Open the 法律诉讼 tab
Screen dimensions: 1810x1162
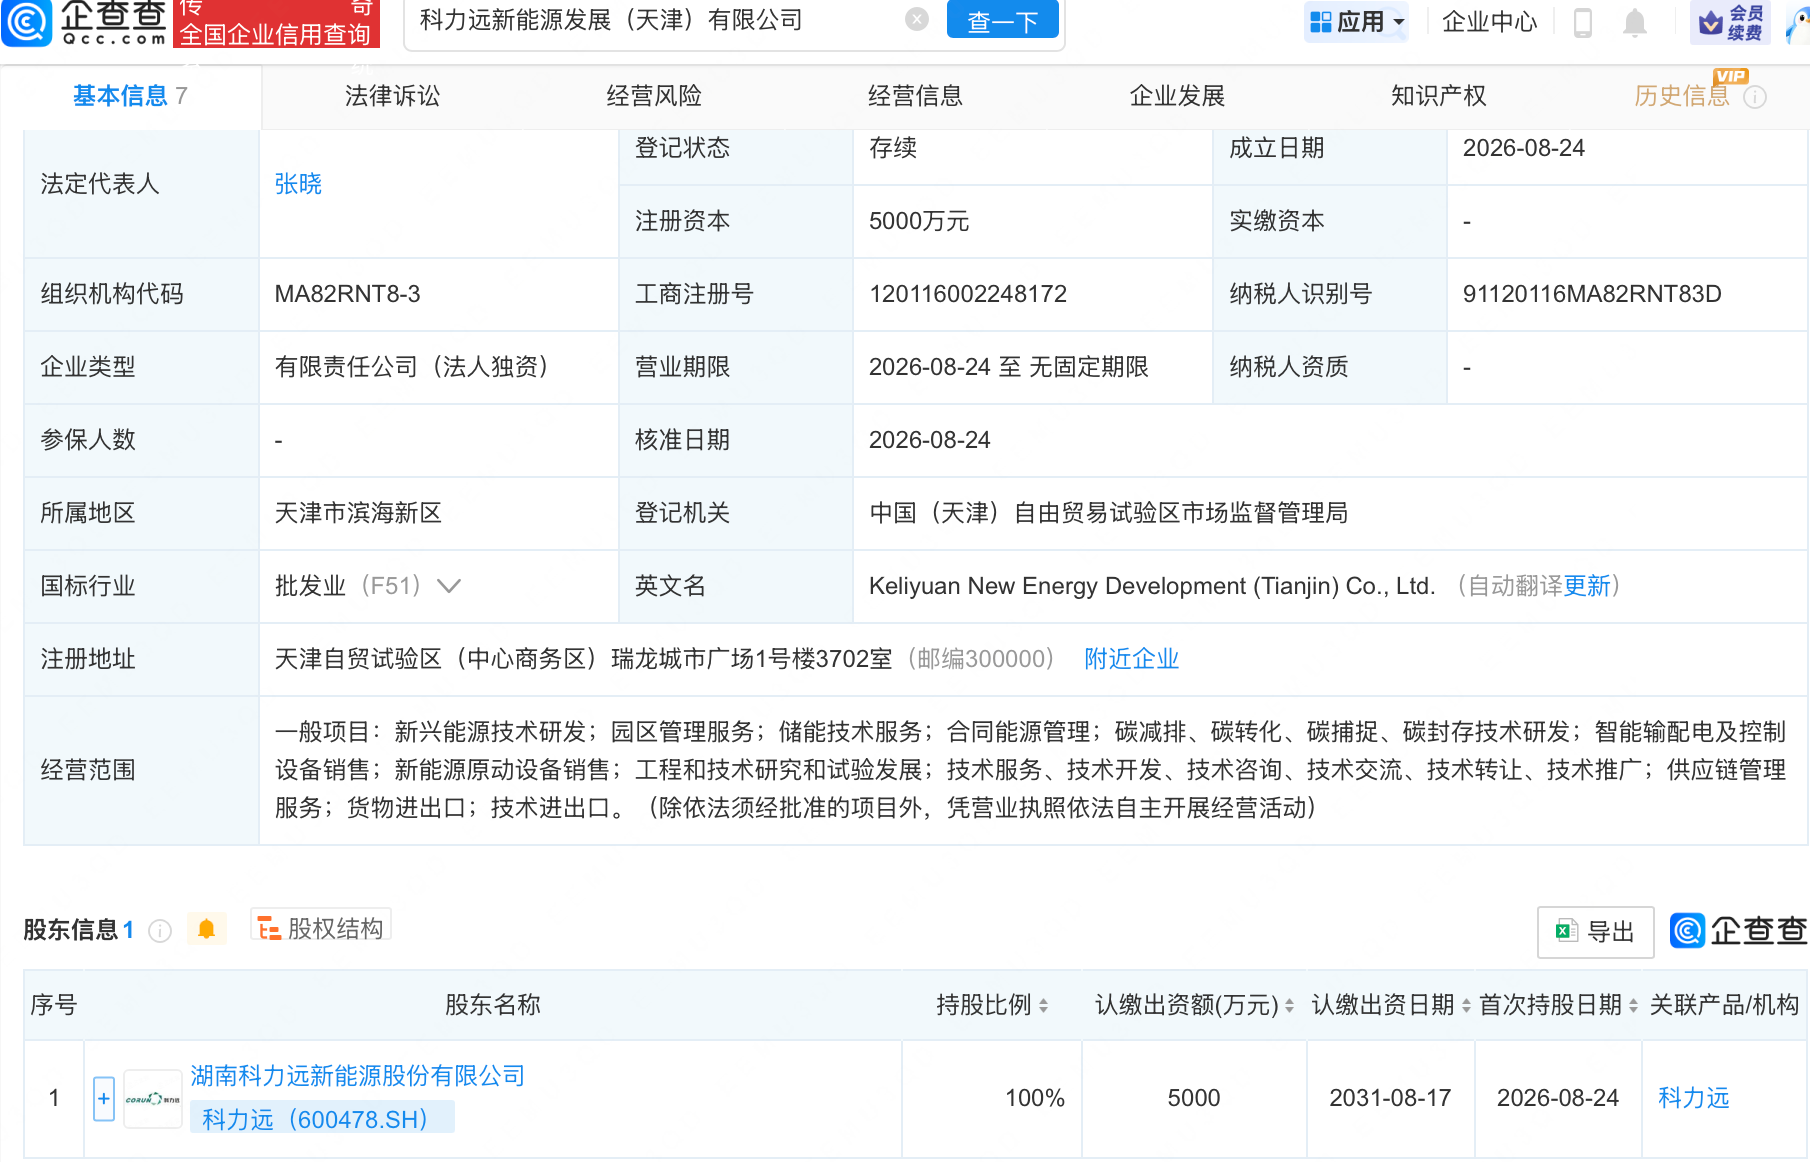click(x=392, y=96)
